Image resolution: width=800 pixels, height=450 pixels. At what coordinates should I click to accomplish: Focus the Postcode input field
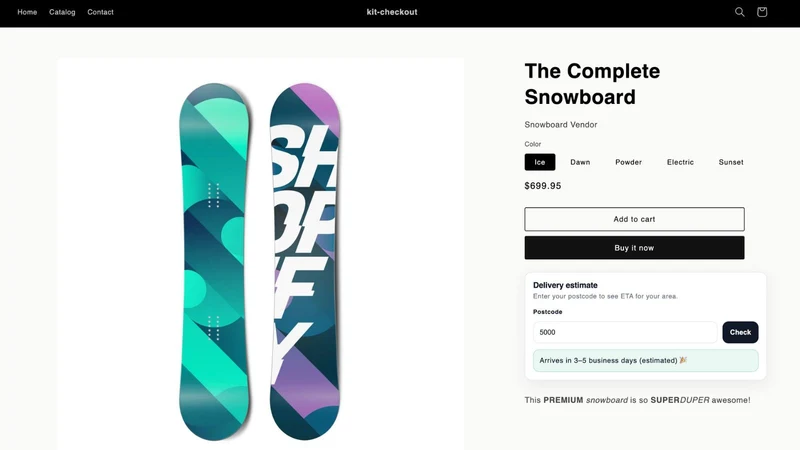(625, 332)
